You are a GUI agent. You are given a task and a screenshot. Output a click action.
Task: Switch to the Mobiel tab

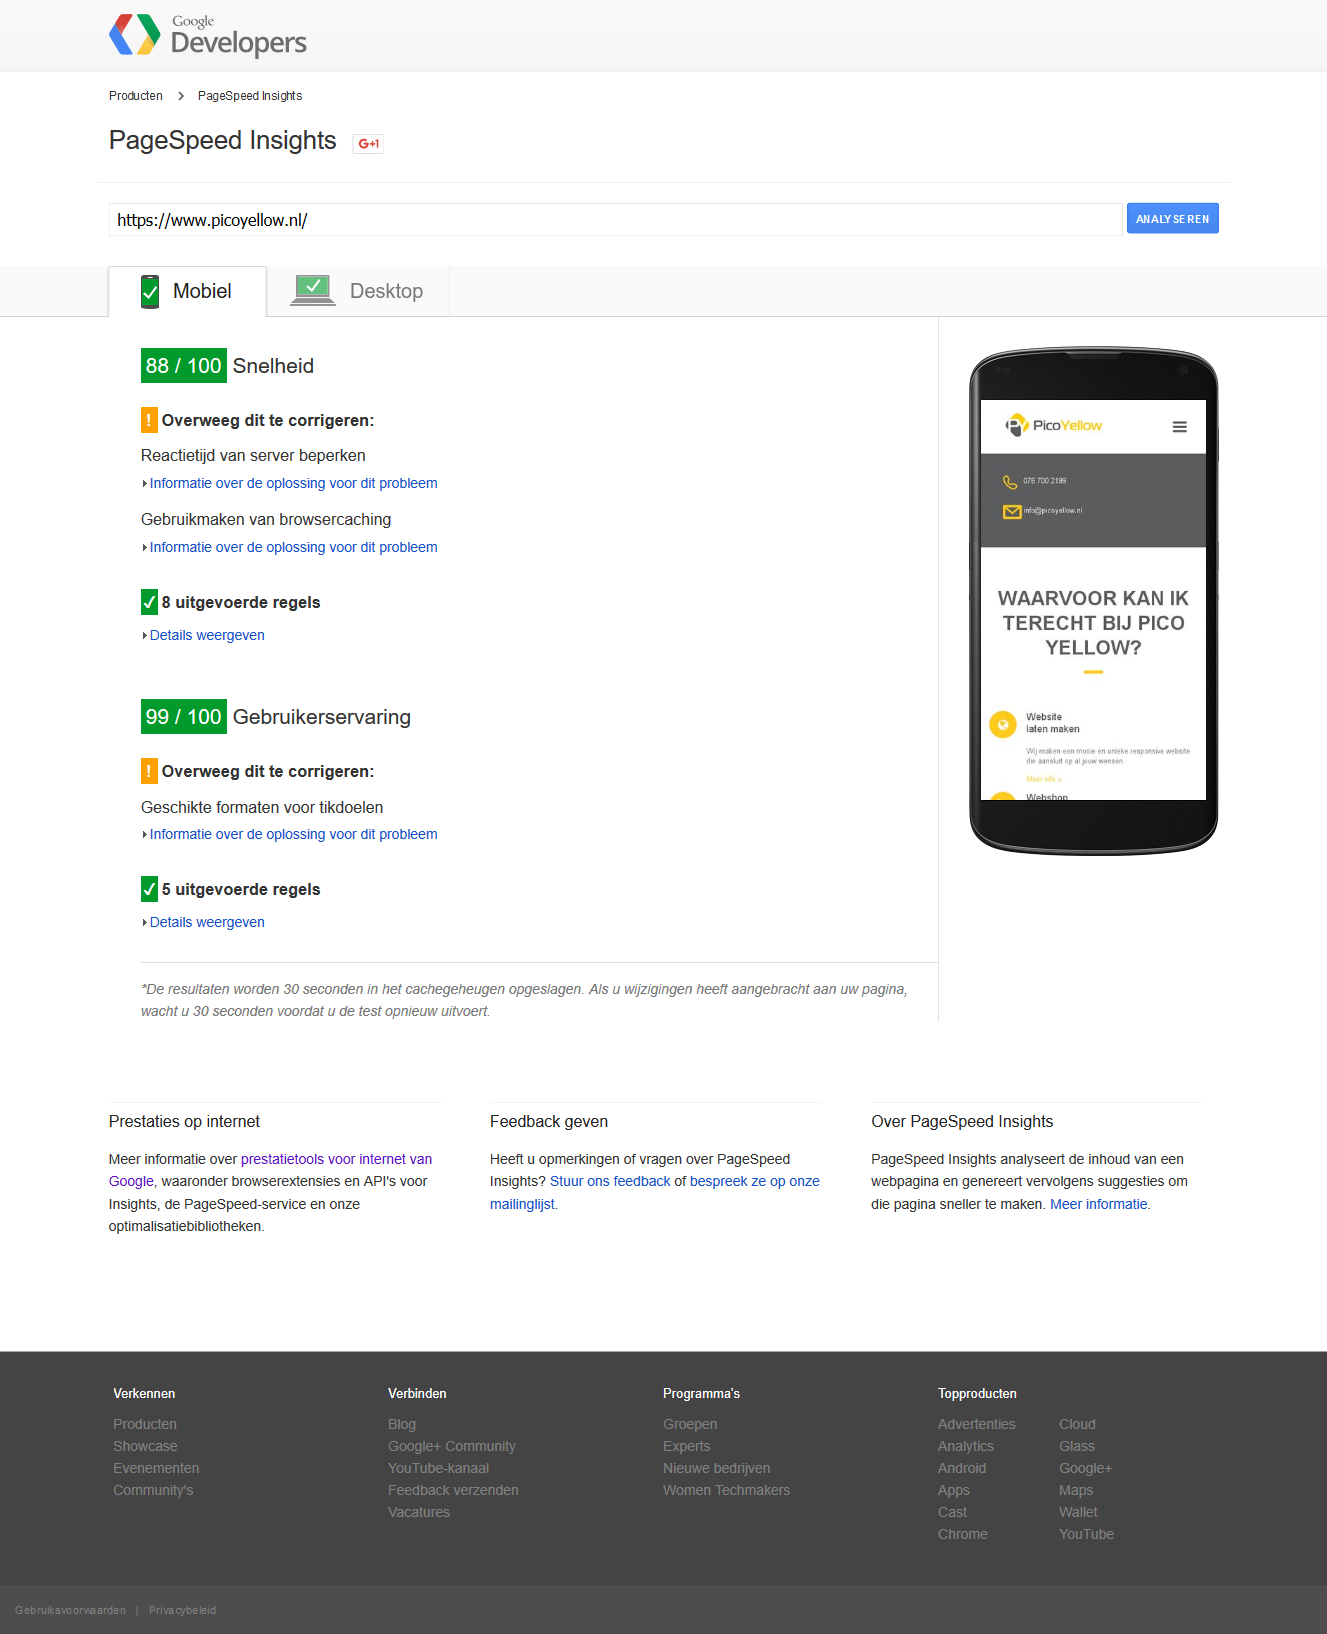coord(187,291)
